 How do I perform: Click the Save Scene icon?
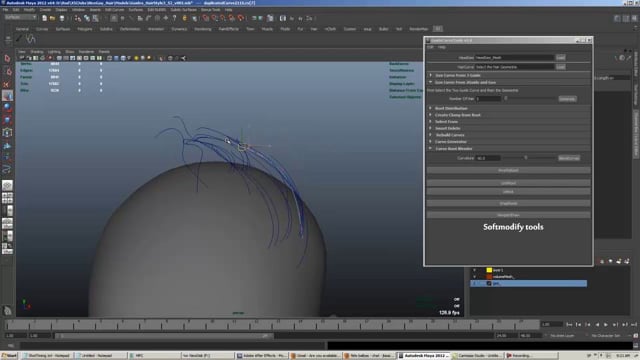tap(62, 18)
